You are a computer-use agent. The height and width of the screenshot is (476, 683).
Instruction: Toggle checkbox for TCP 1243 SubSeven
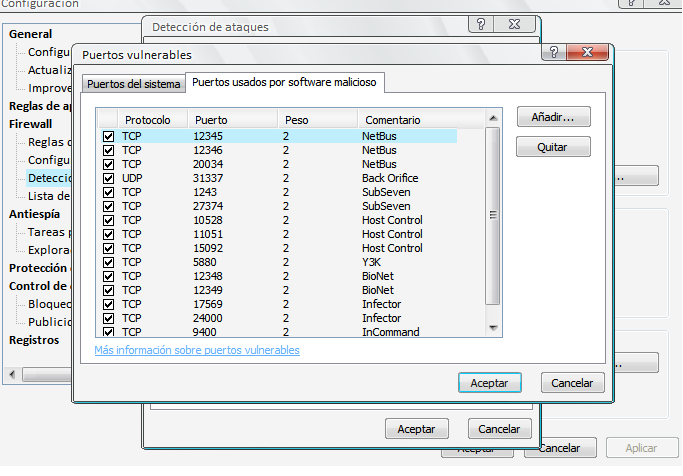(108, 192)
